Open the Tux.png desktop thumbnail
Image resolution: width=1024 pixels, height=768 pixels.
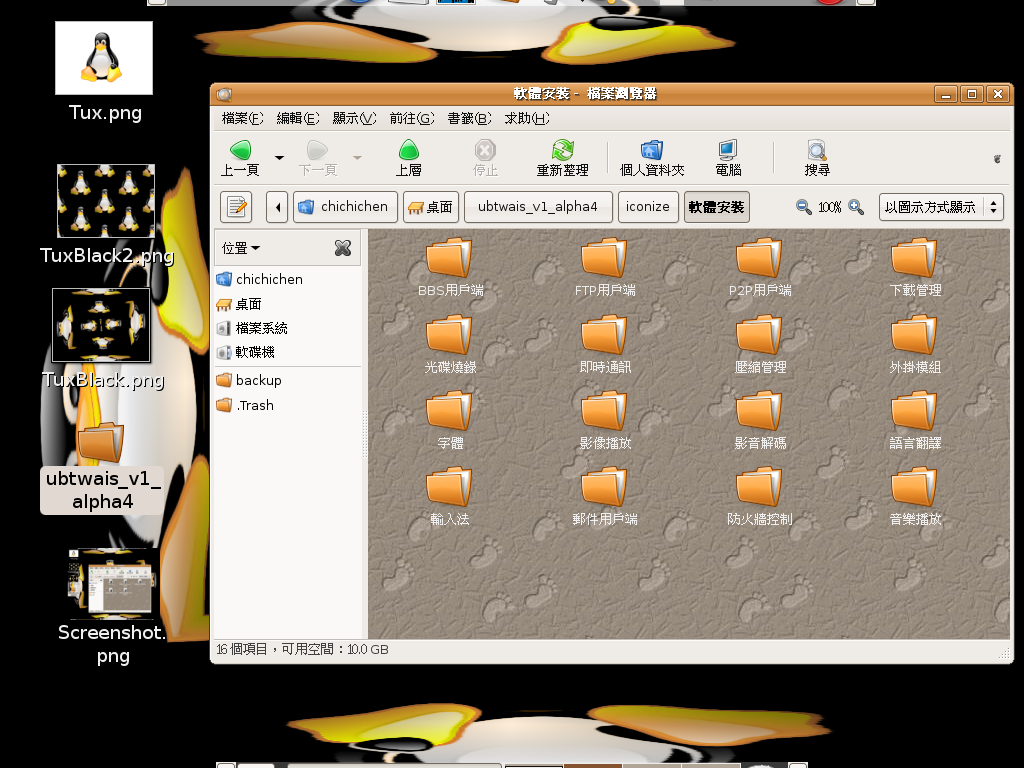click(104, 58)
